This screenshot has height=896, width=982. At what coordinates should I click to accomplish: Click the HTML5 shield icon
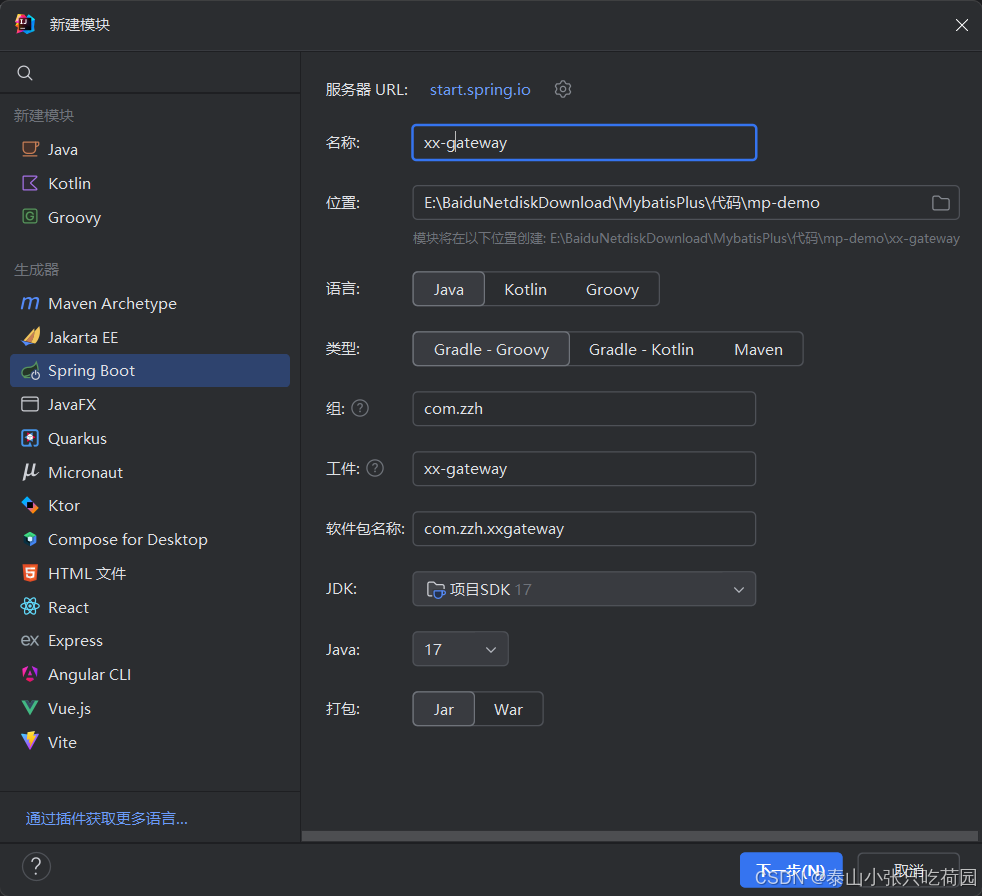30,573
